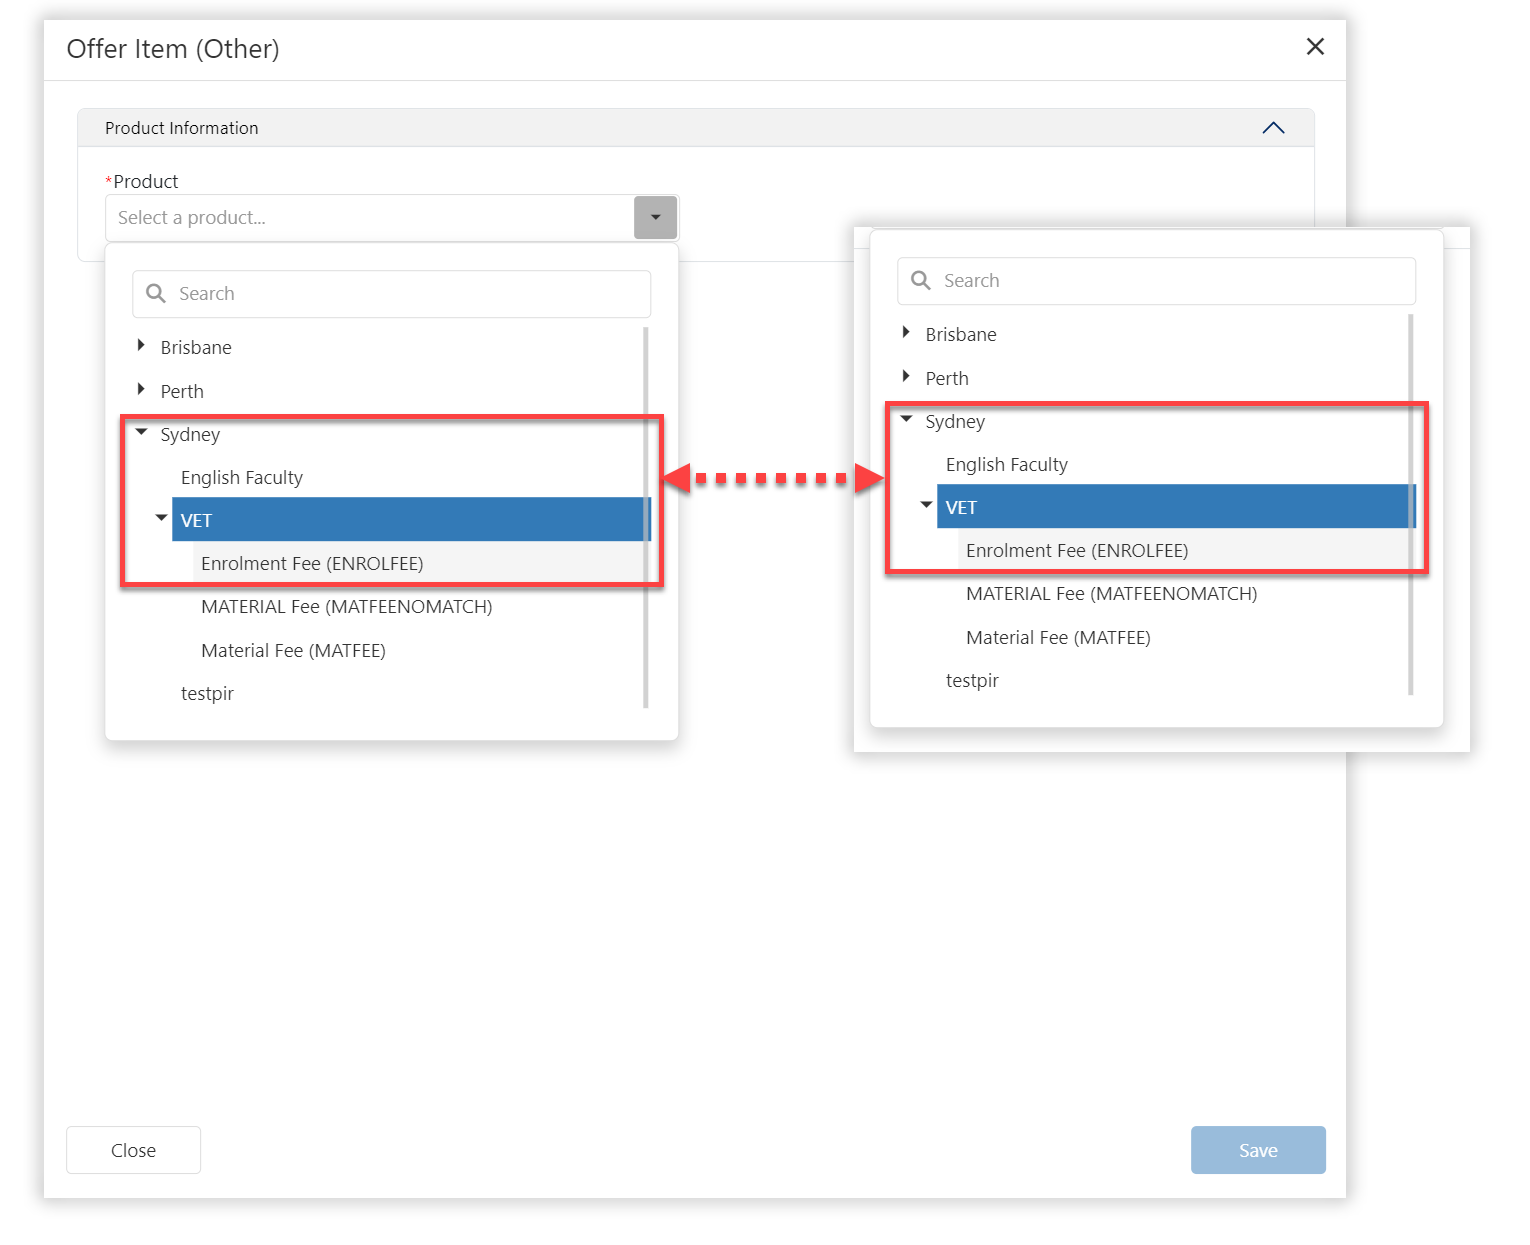Image resolution: width=1530 pixels, height=1245 pixels.
Task: Select Brisbane label in right list
Action: coord(961,335)
